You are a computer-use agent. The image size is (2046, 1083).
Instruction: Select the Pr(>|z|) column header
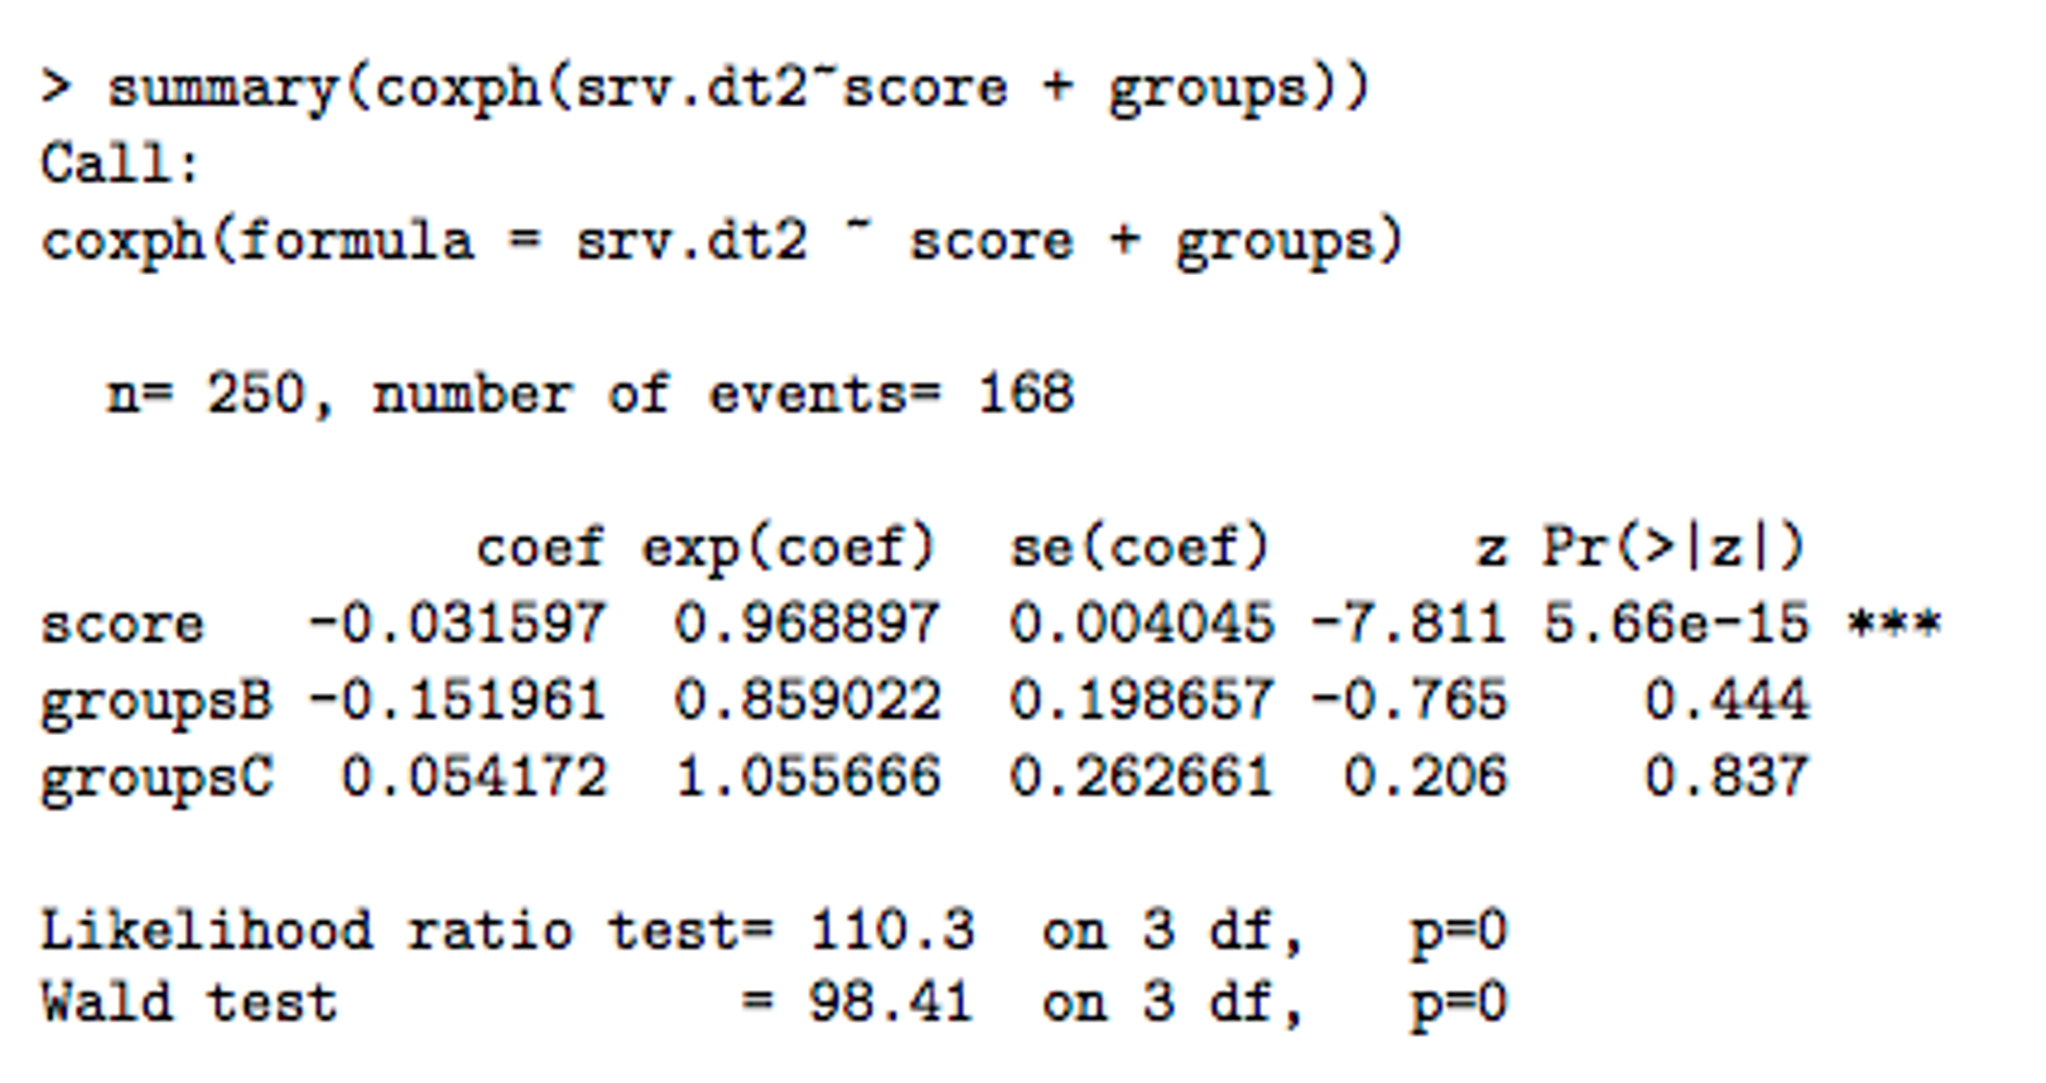[x=1670, y=545]
